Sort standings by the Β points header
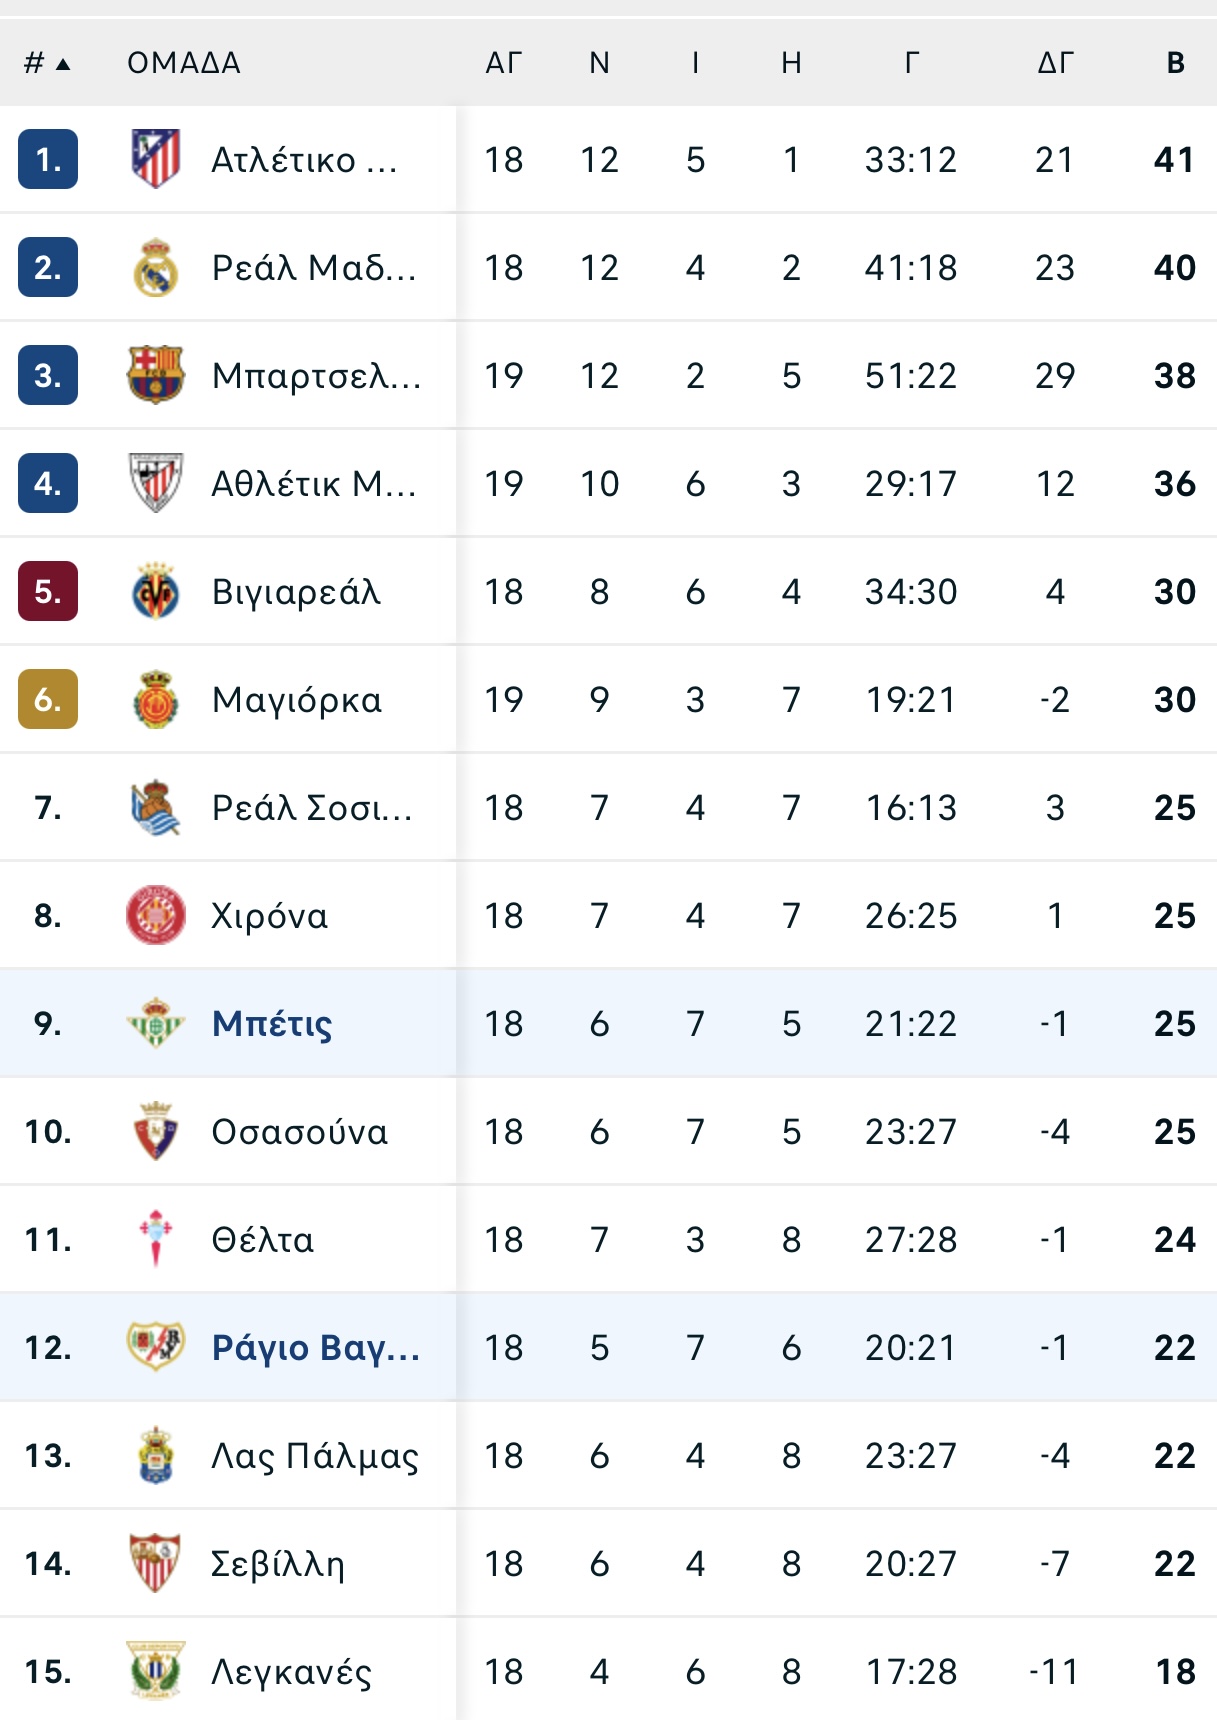1217x1720 pixels. [x=1176, y=63]
